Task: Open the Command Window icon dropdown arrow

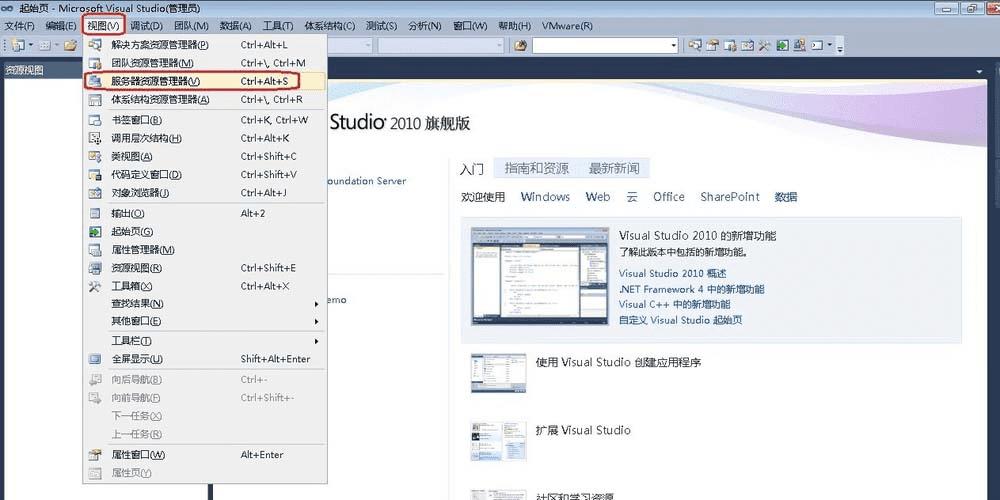Action: [x=829, y=45]
